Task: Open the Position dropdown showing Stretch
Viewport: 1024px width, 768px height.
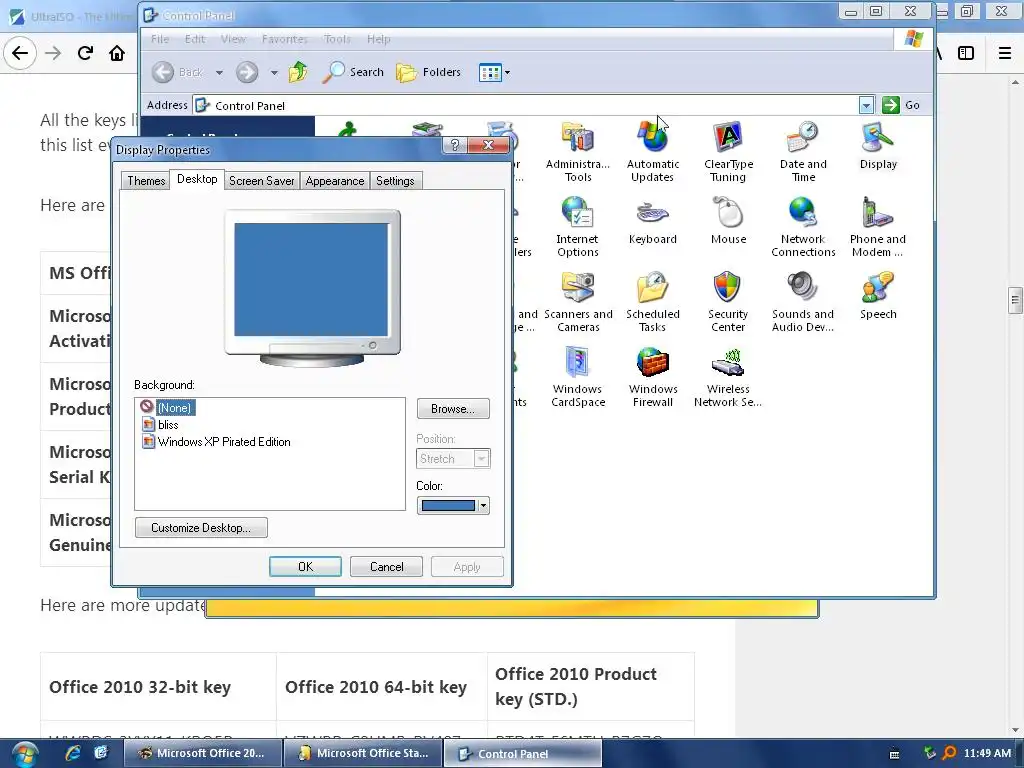Action: click(453, 458)
